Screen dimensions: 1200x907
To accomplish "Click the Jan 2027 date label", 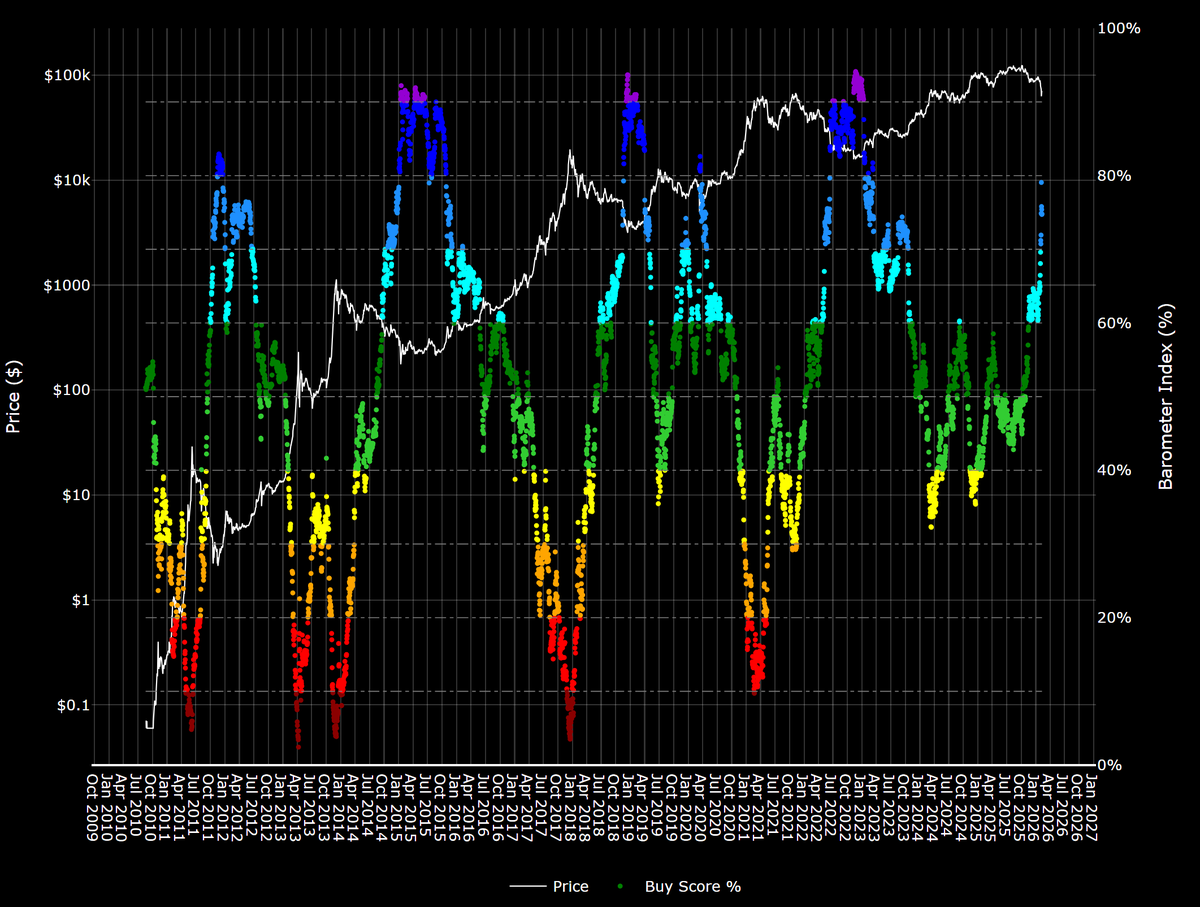I will [x=1092, y=806].
